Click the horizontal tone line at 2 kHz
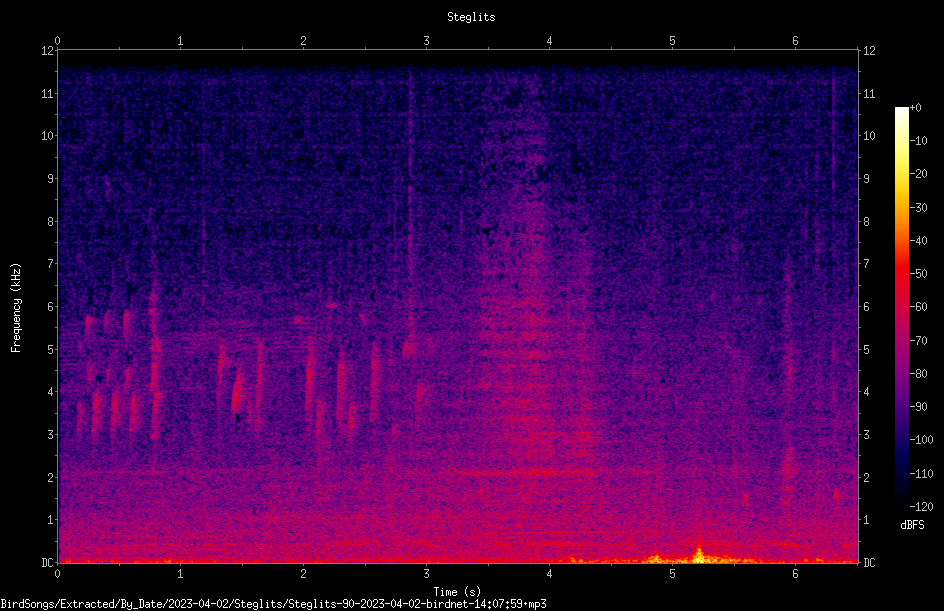This screenshot has height=611, width=944. 530,473
